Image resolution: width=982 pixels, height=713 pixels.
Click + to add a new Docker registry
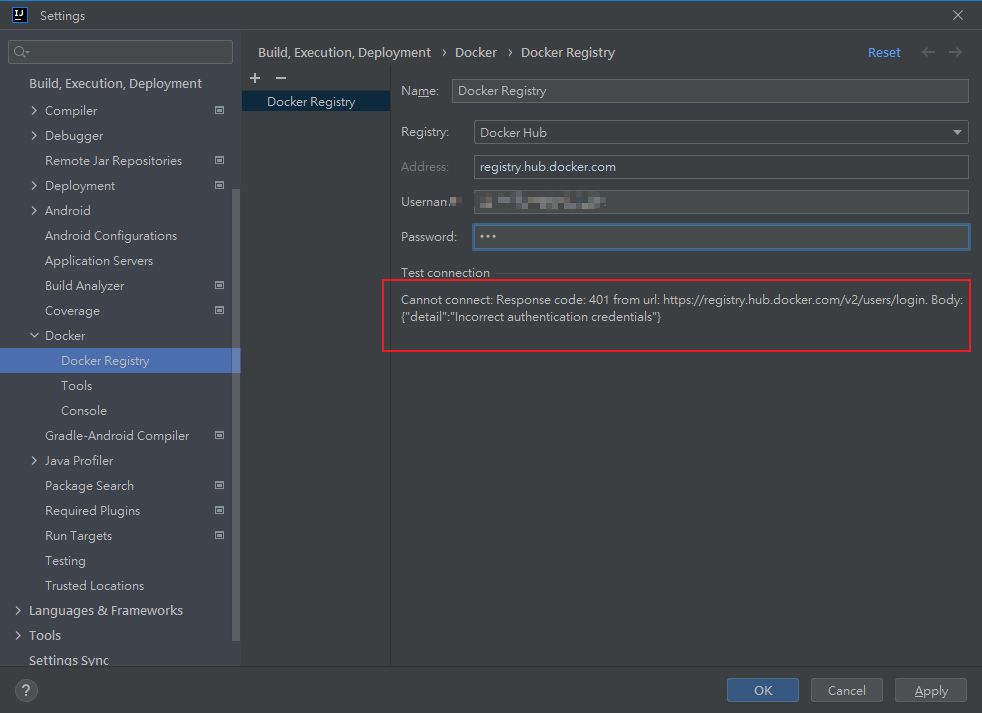pos(254,77)
